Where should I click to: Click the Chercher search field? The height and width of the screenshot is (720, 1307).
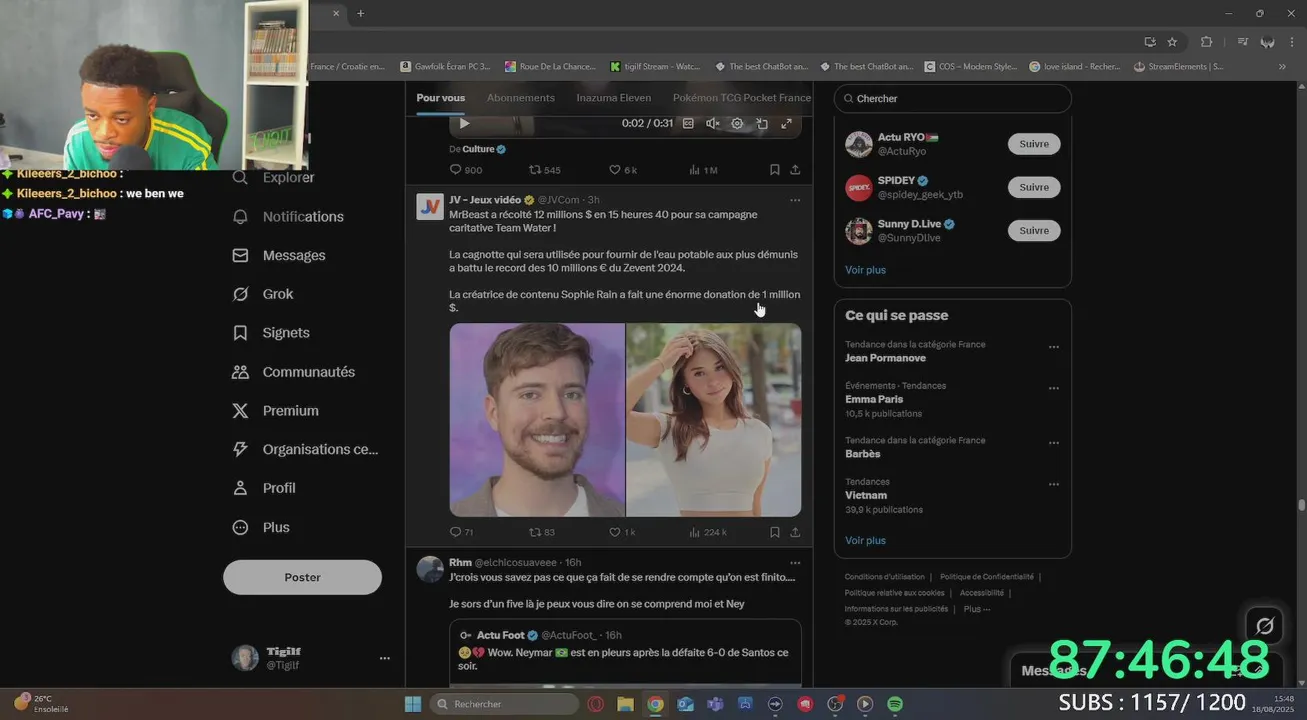click(953, 98)
